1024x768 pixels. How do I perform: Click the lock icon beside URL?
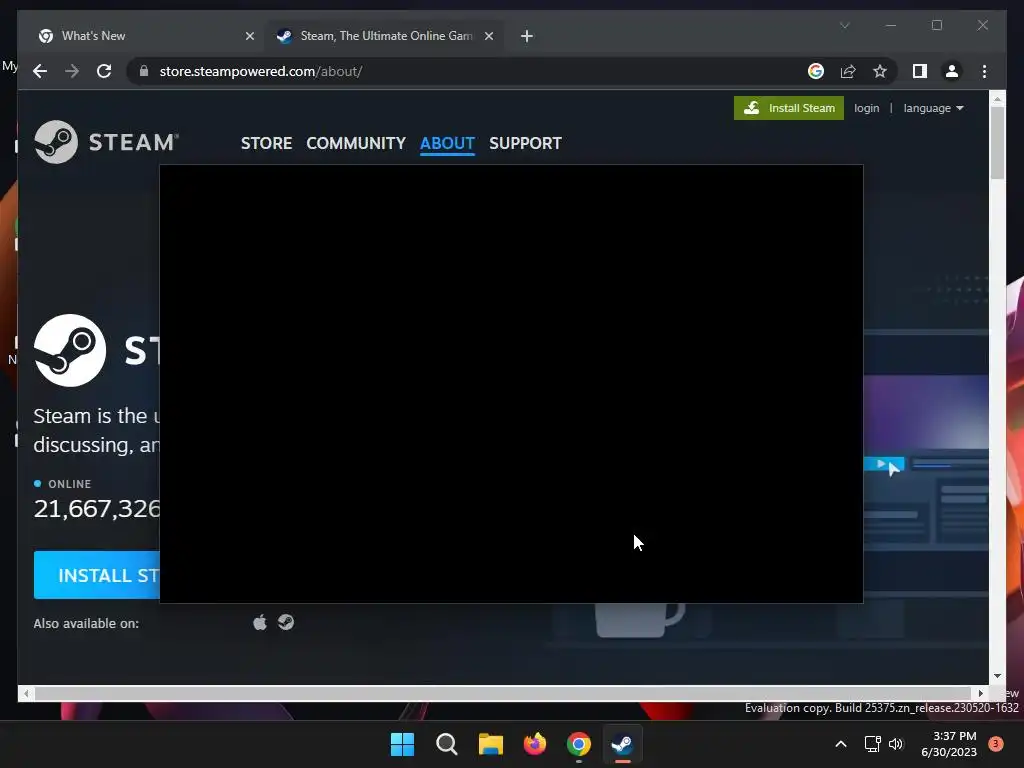(144, 71)
